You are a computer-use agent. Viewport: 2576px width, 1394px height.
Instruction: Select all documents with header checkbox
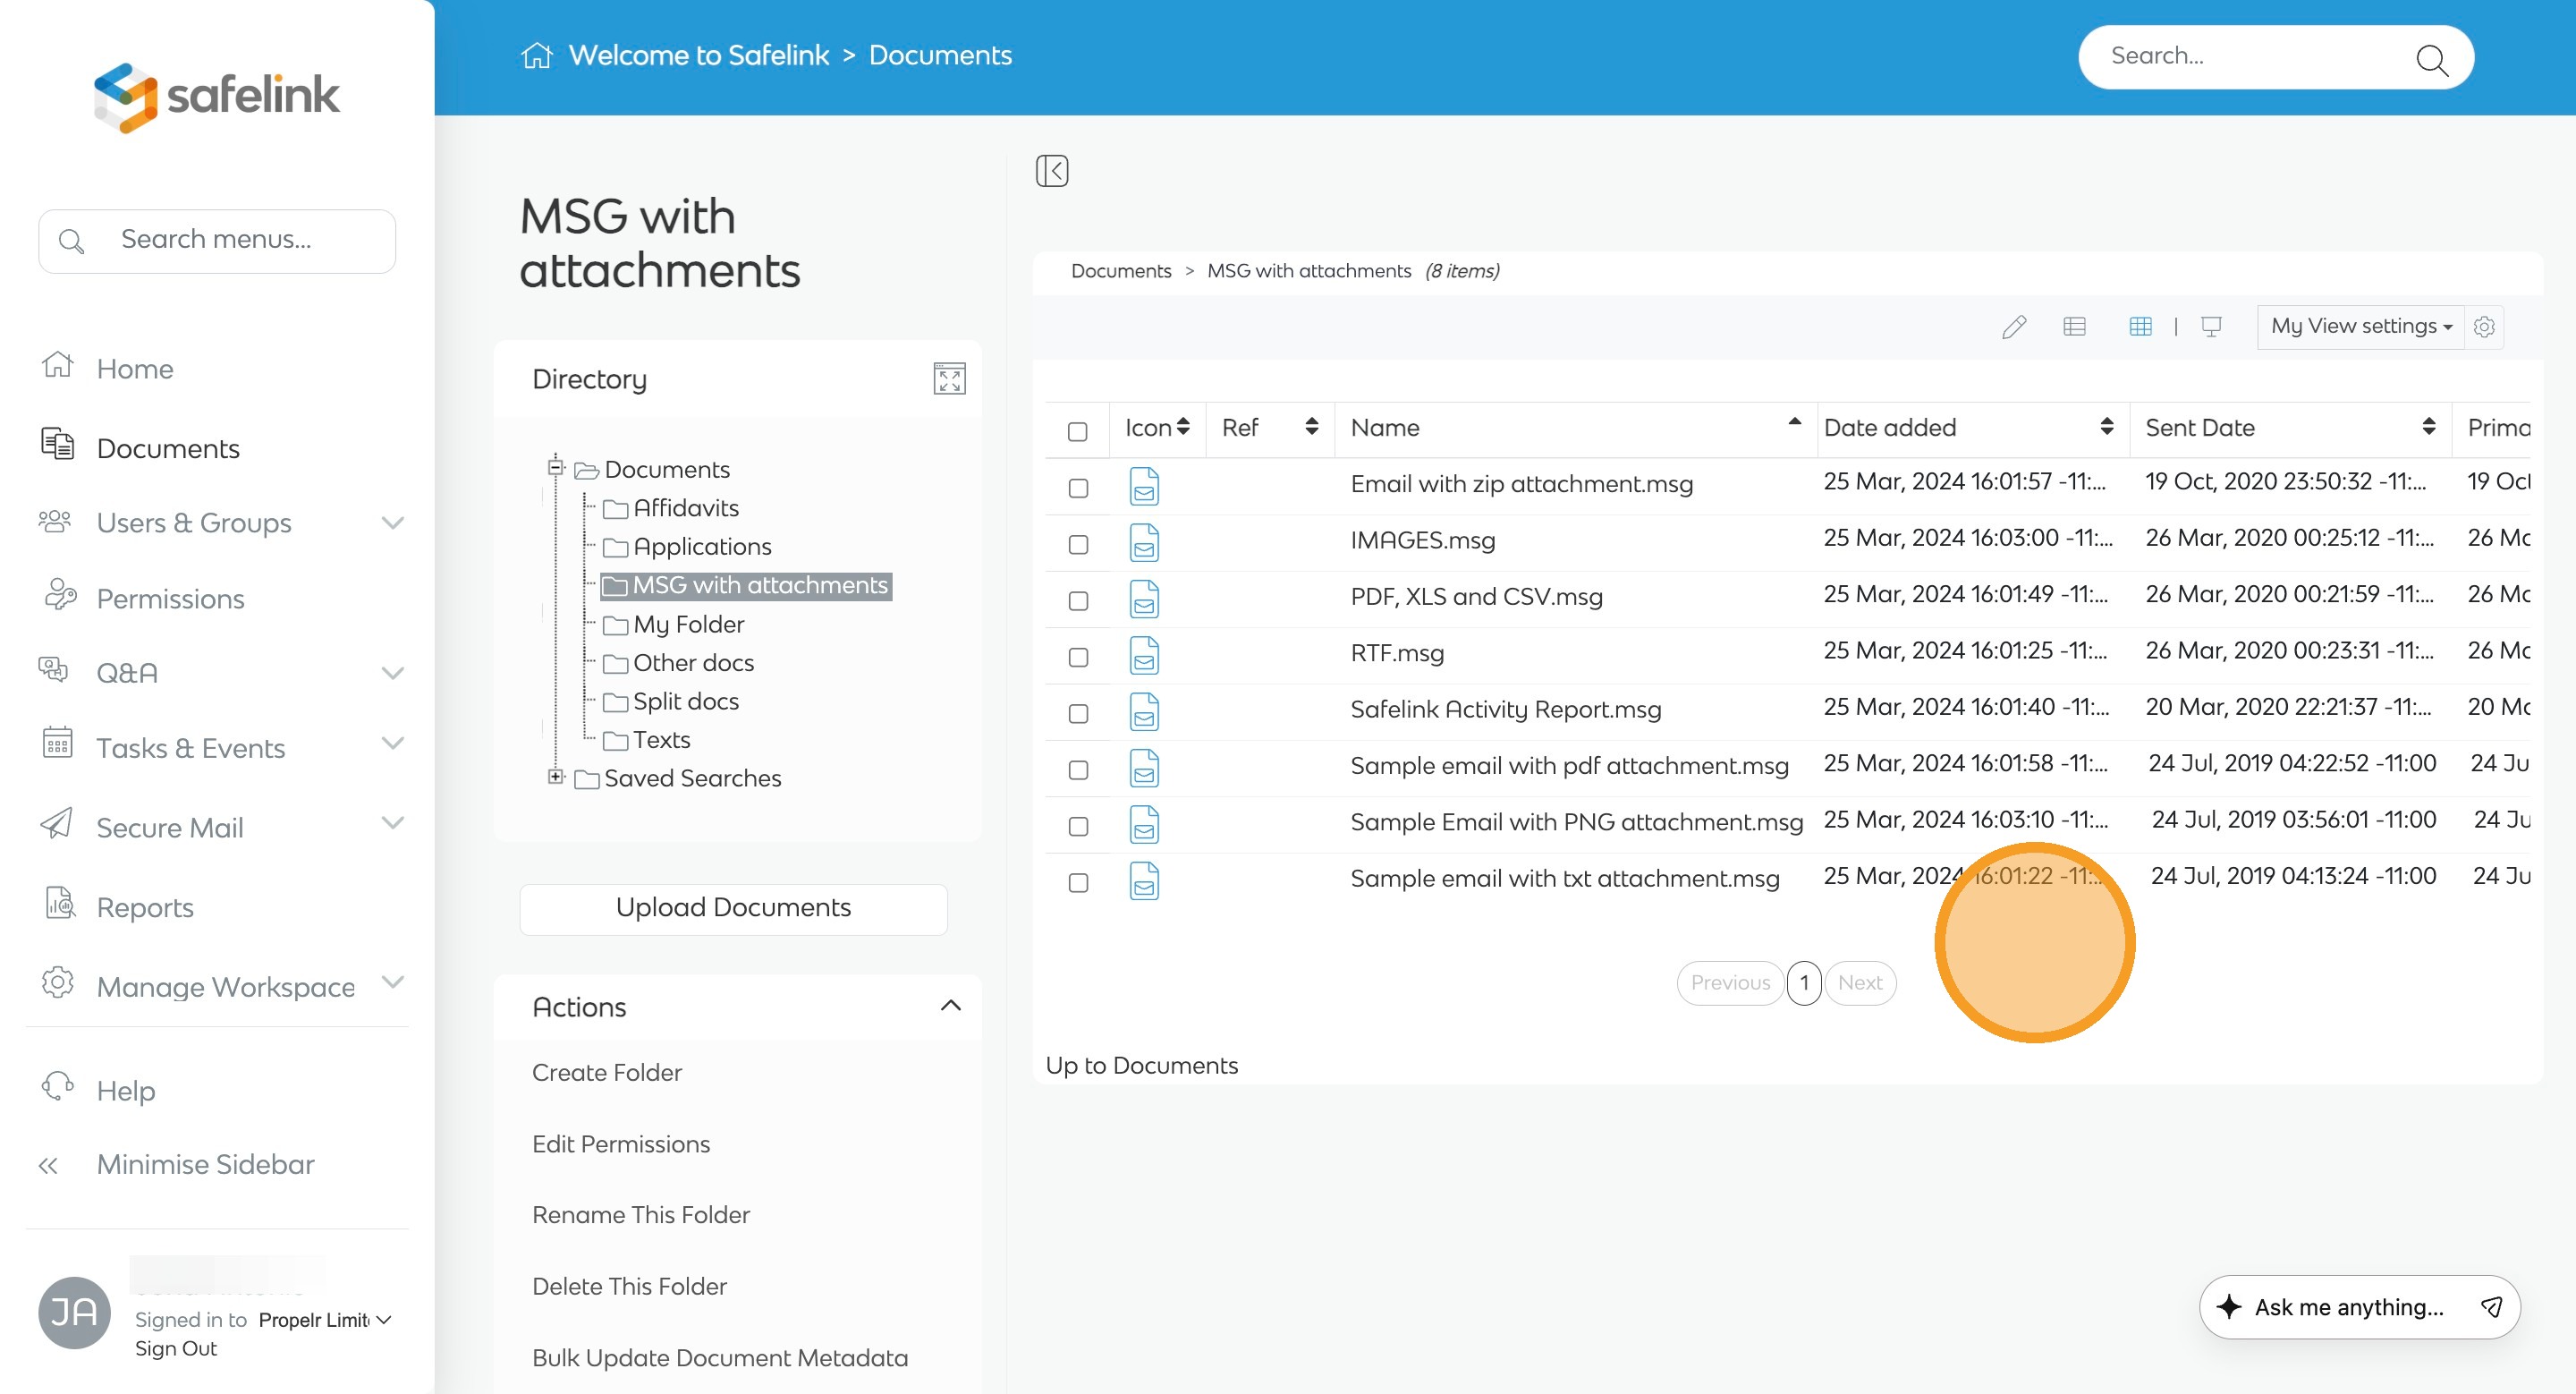1077,432
